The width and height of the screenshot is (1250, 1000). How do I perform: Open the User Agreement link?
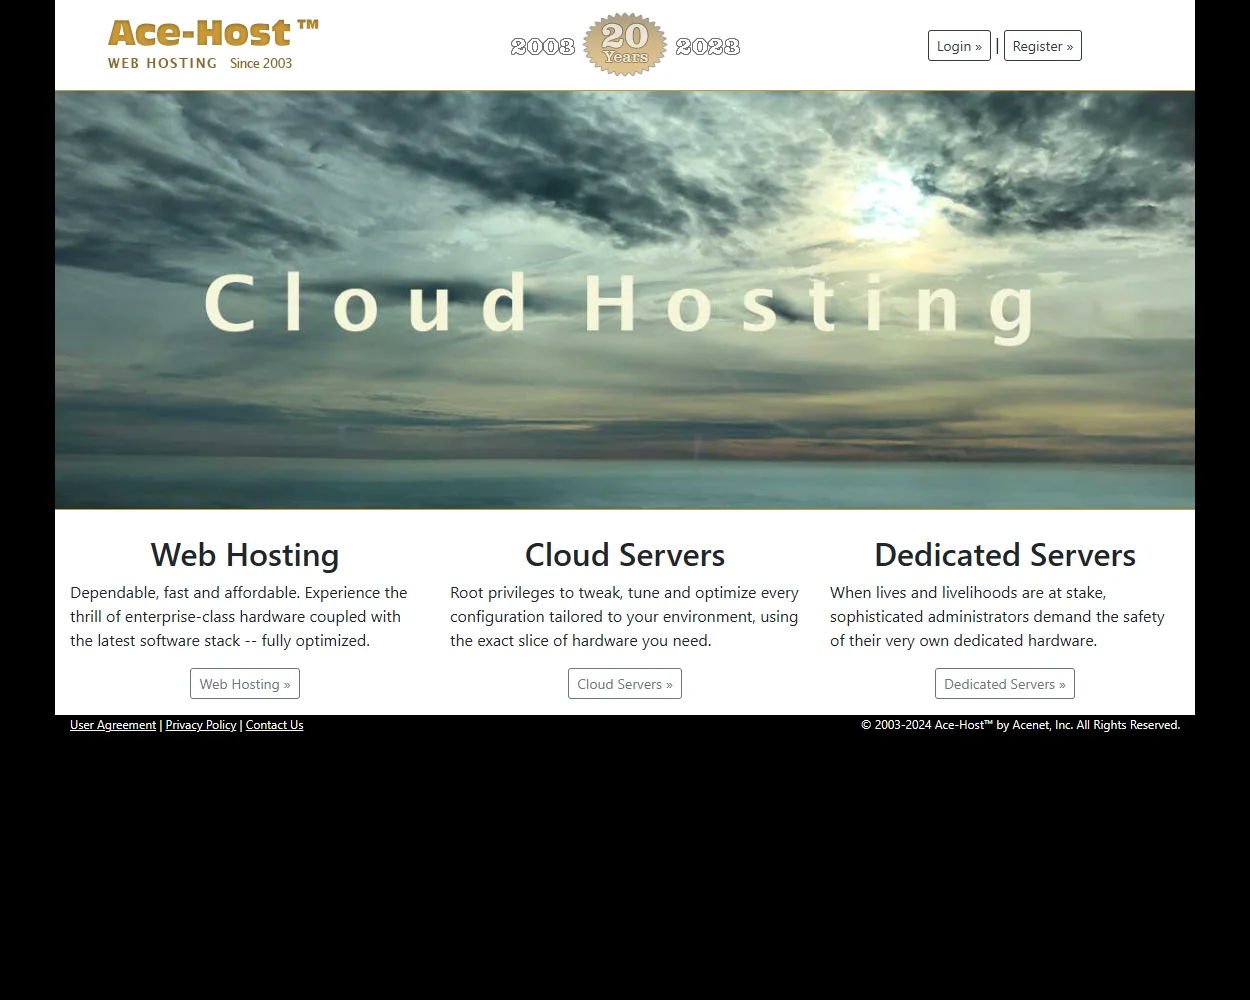112,725
